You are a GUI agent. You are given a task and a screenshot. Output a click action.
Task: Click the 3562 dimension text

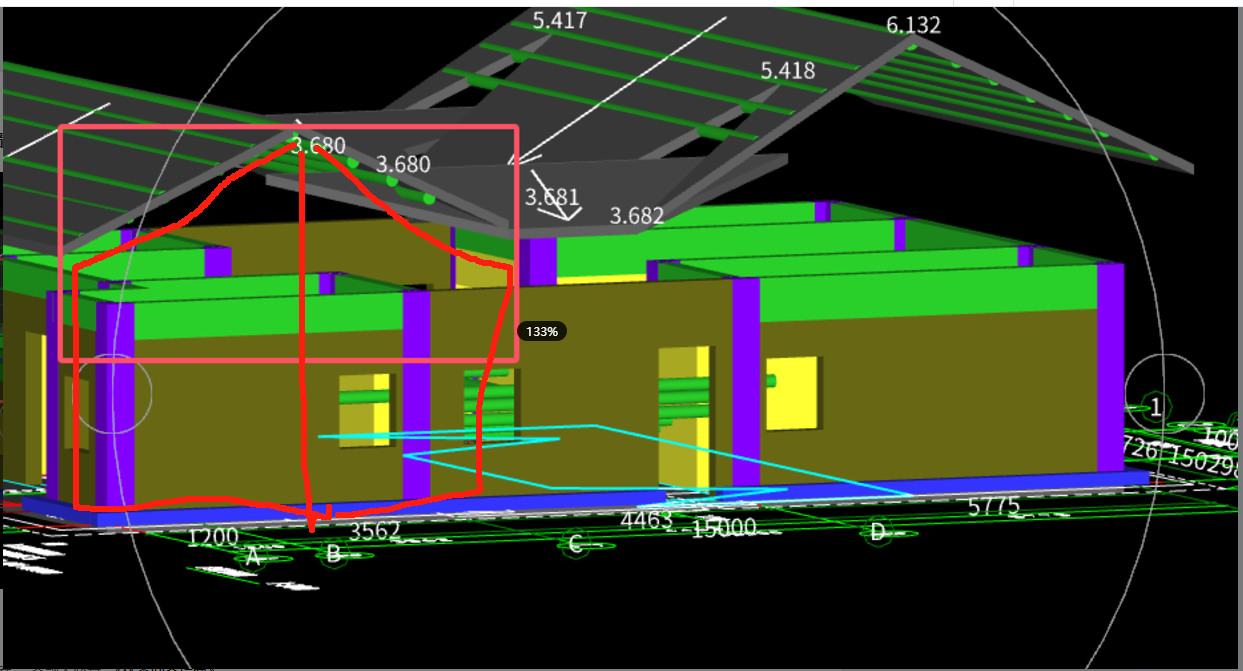374,531
